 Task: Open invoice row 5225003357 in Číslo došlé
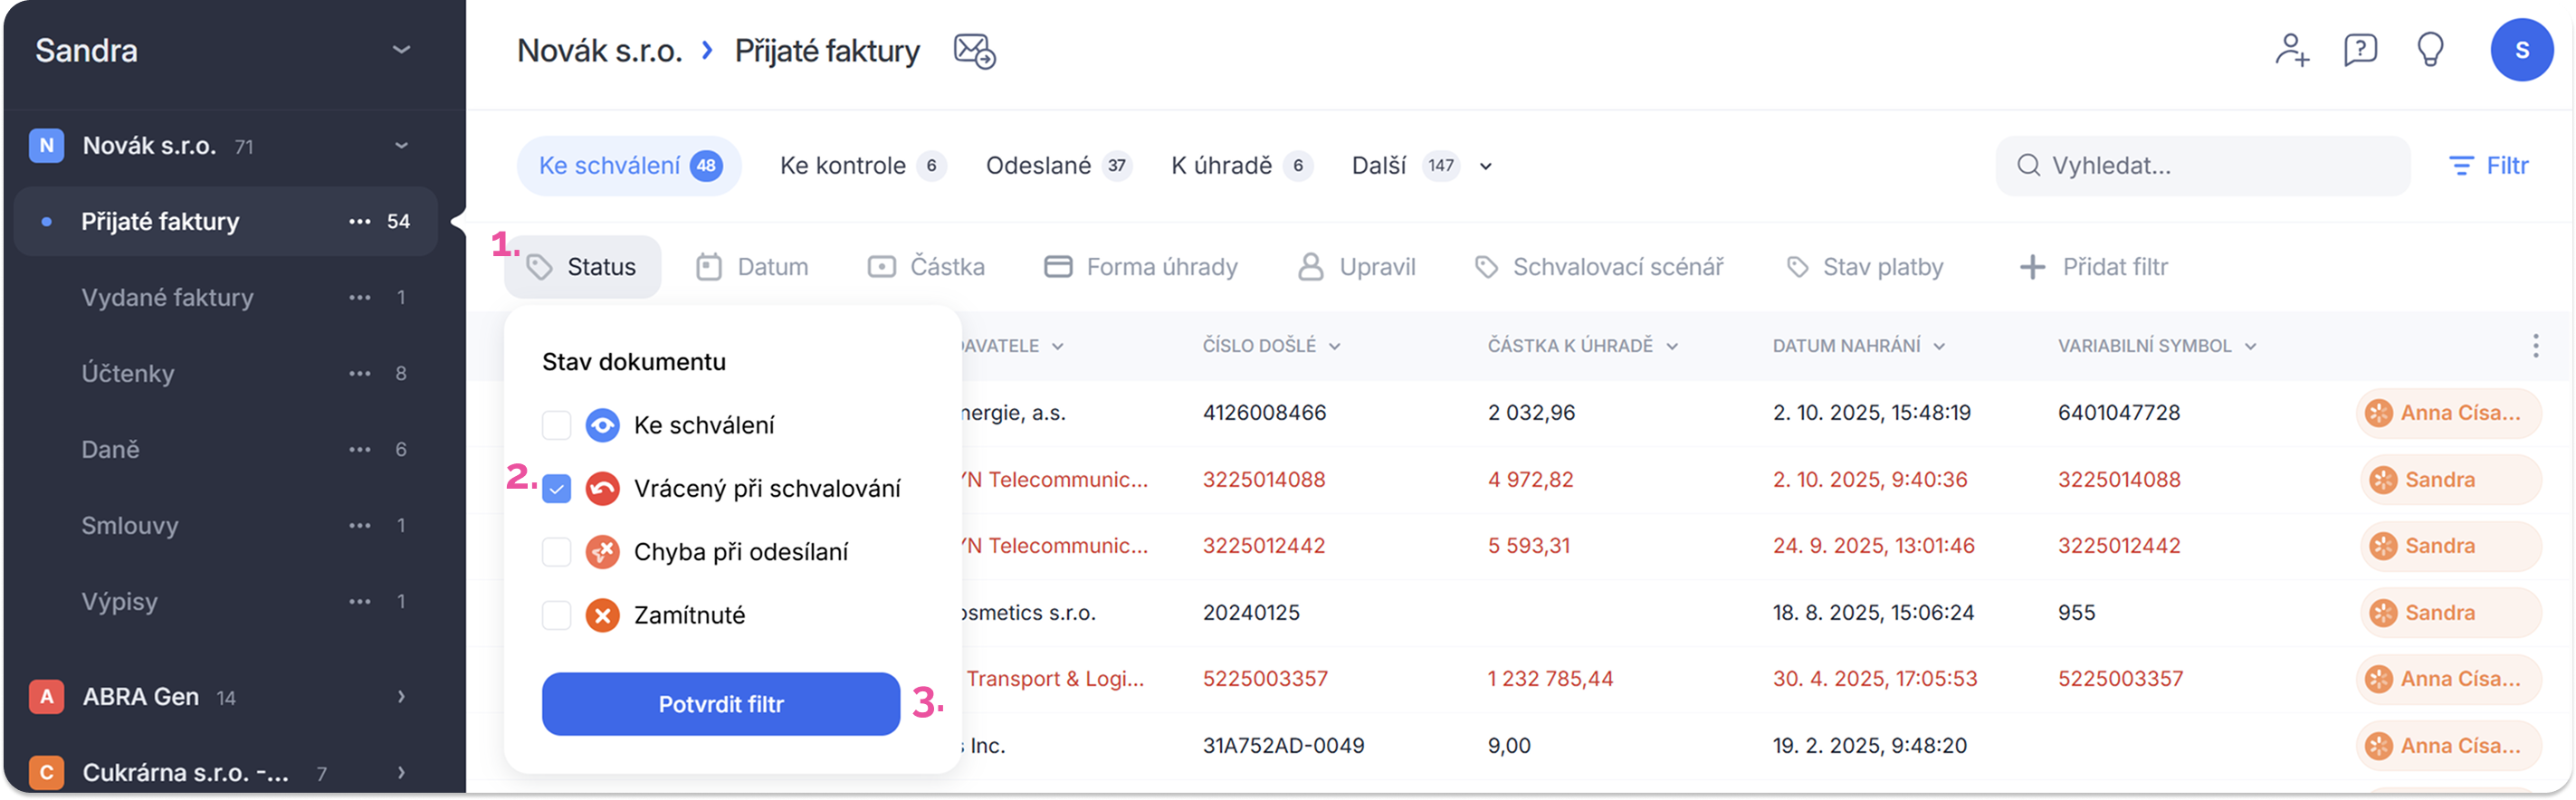(x=1265, y=679)
